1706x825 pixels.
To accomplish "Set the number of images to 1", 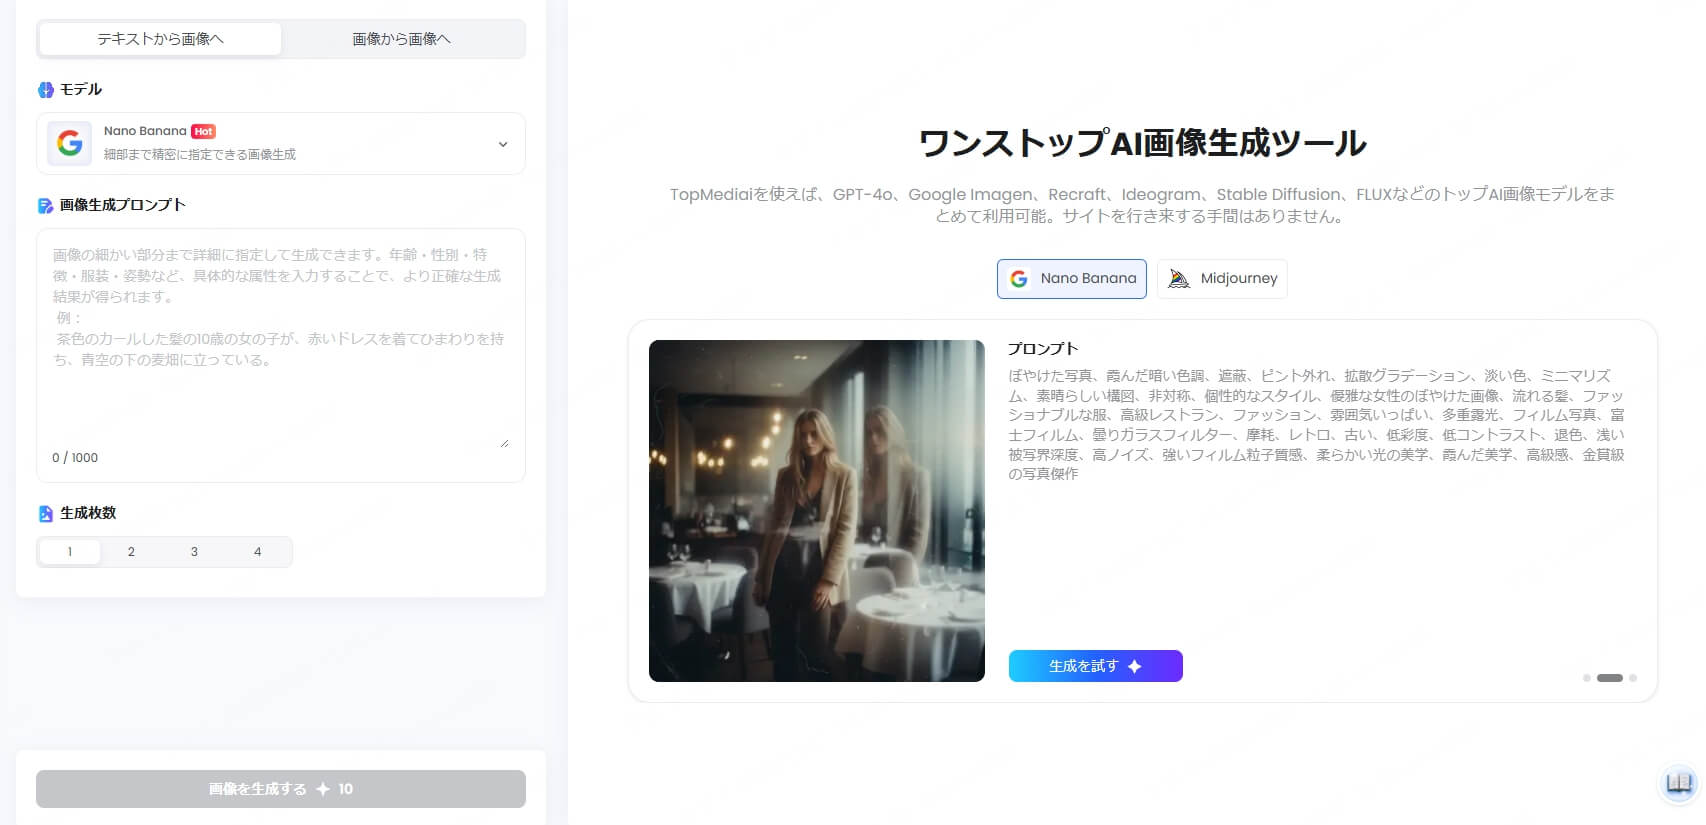I will pyautogui.click(x=69, y=552).
